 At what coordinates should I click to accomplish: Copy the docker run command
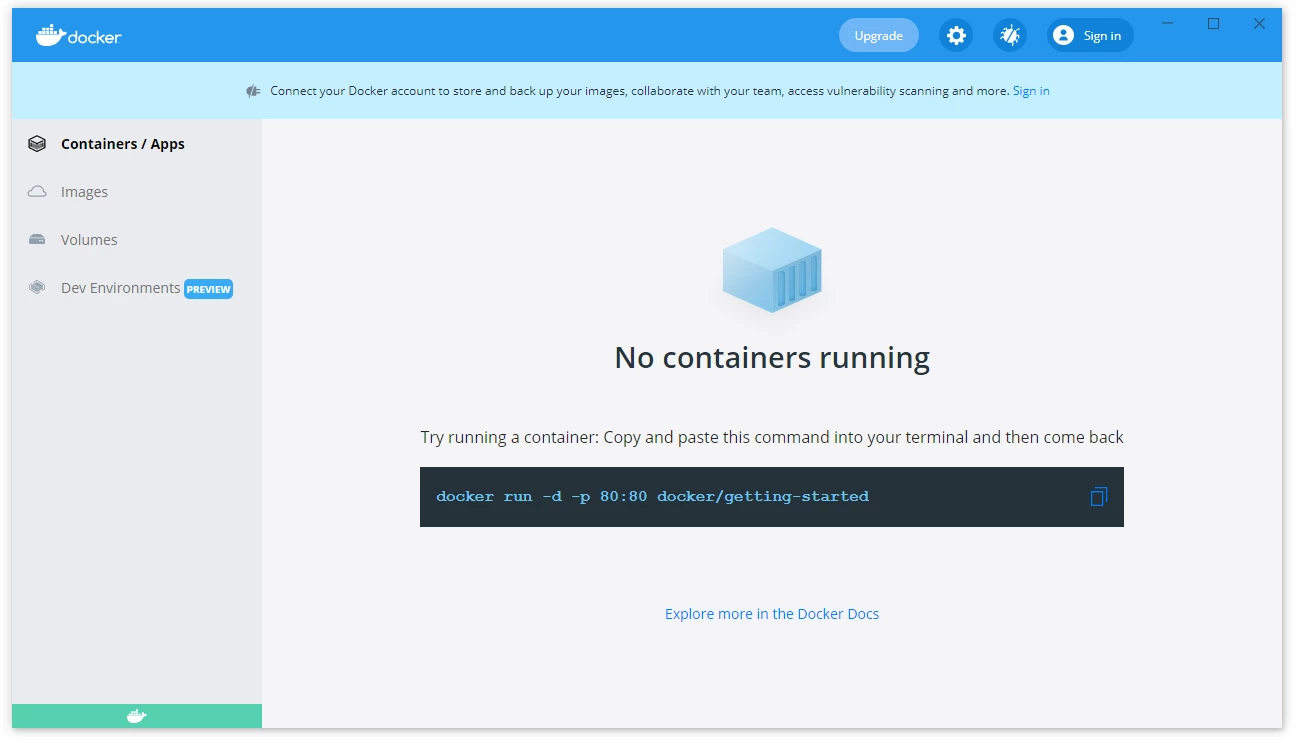coord(1098,497)
